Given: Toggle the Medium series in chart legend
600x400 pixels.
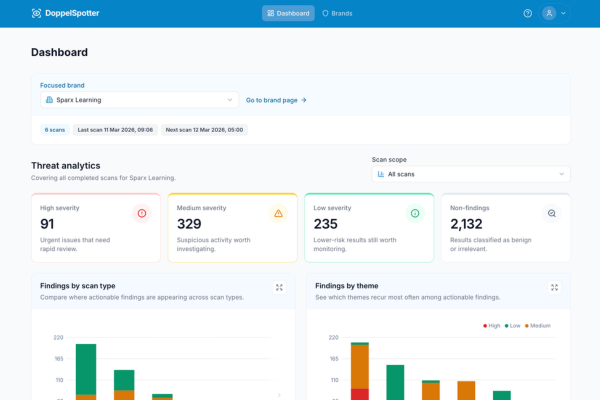Looking at the screenshot, I should (x=538, y=326).
